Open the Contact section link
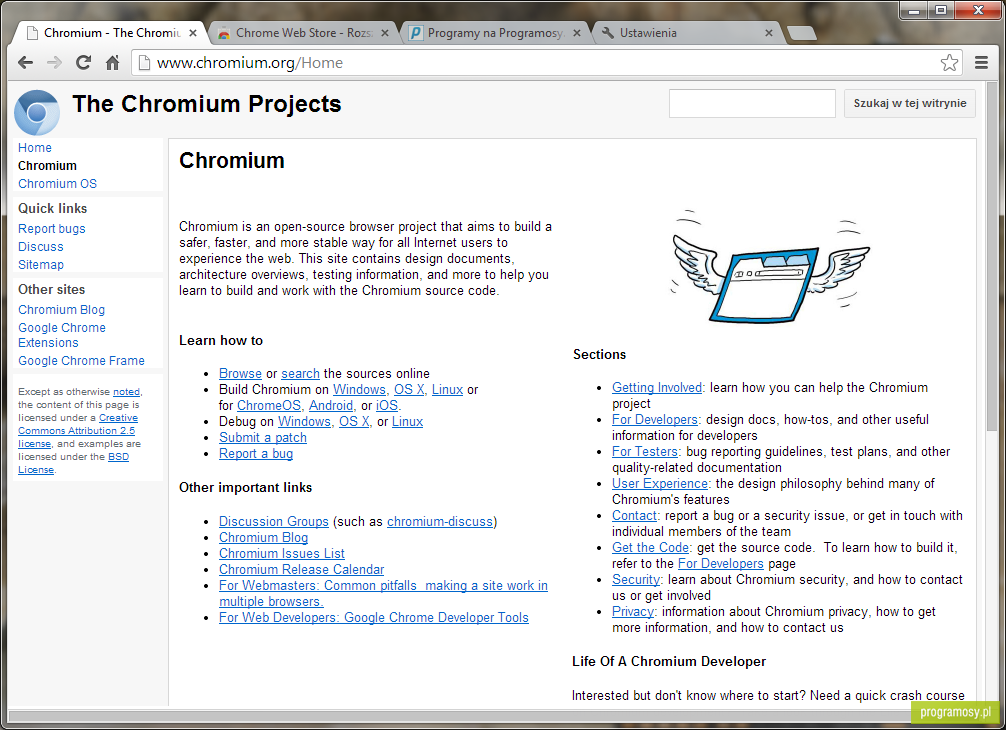 [634, 516]
